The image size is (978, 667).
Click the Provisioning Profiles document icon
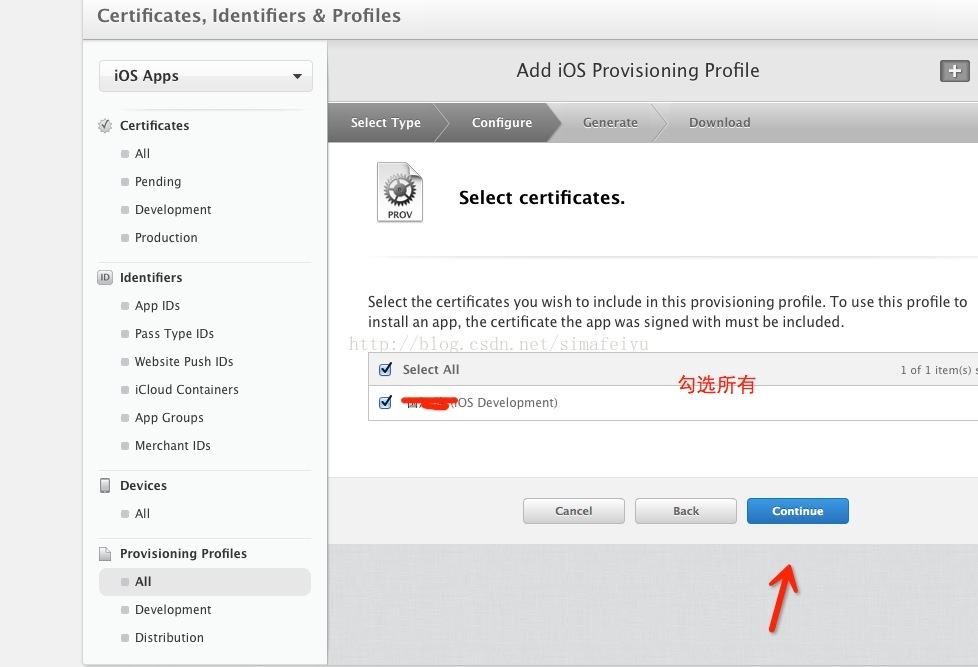[x=105, y=553]
